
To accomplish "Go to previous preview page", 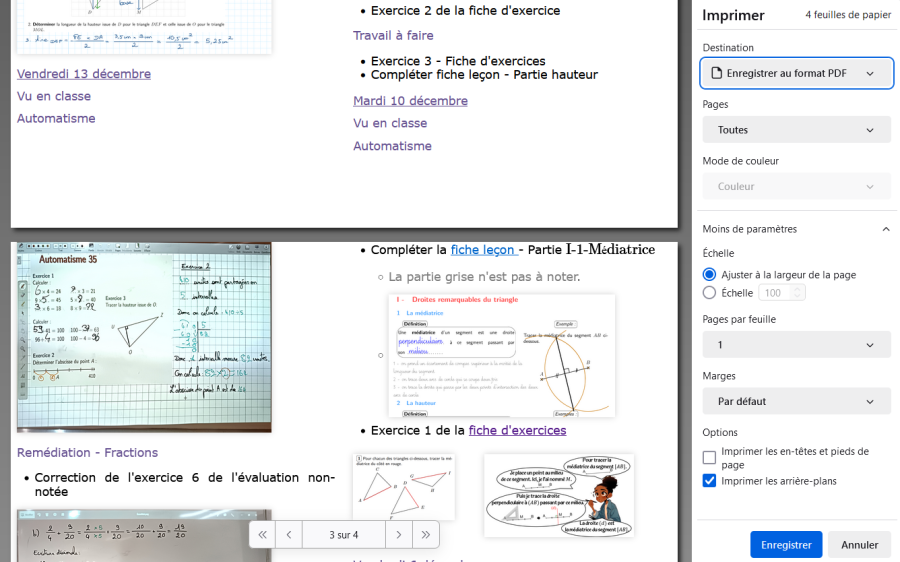I will [x=289, y=534].
